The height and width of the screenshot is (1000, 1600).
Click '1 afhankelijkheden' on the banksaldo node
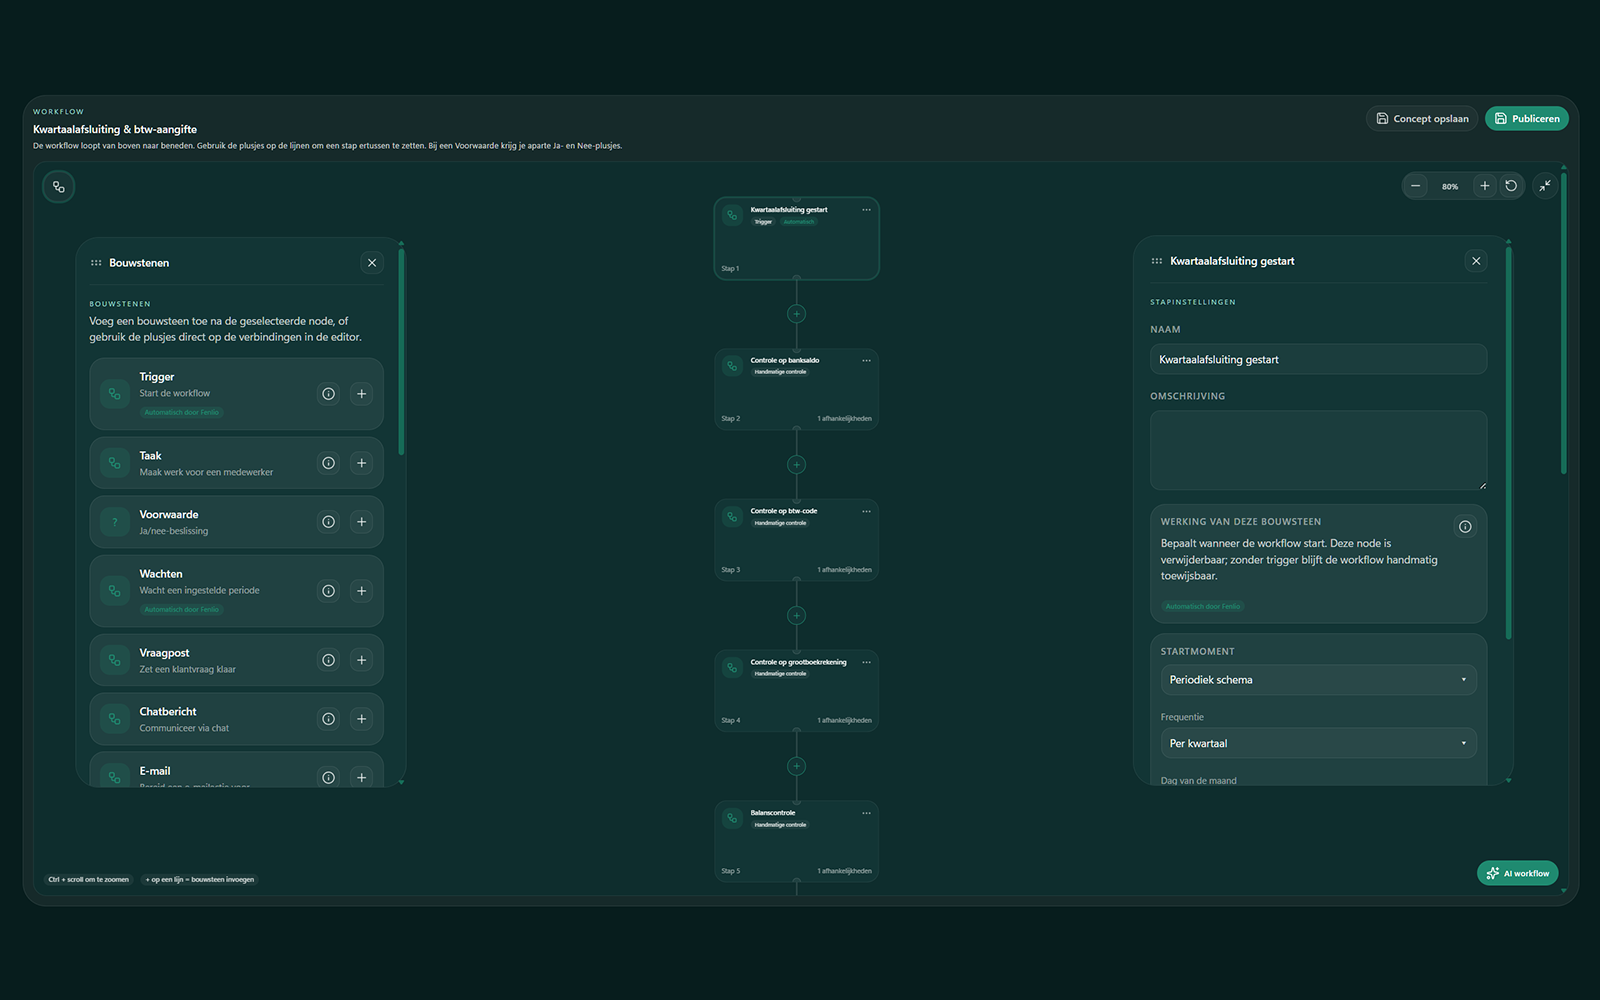click(844, 419)
